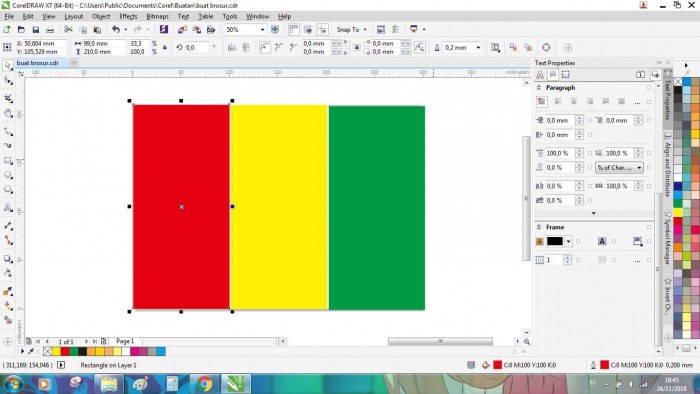Open the Effects menu
Image resolution: width=700 pixels, height=394 pixels.
click(128, 17)
